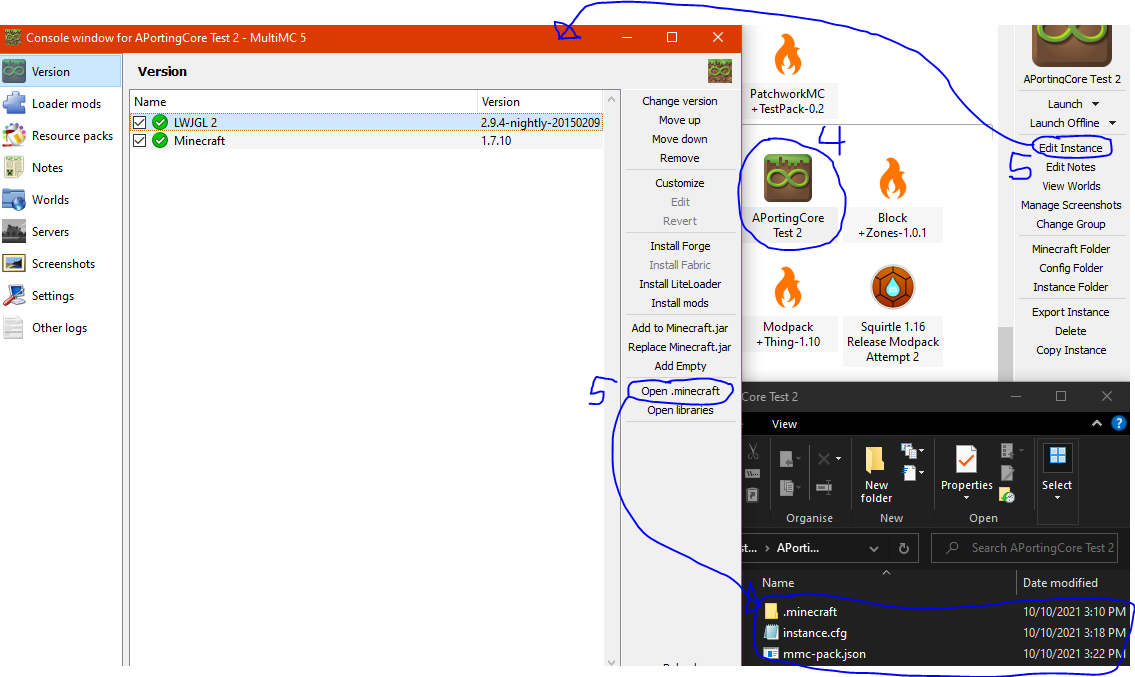Click component list vertical scrollbar
The height and width of the screenshot is (677, 1135).
(x=612, y=380)
